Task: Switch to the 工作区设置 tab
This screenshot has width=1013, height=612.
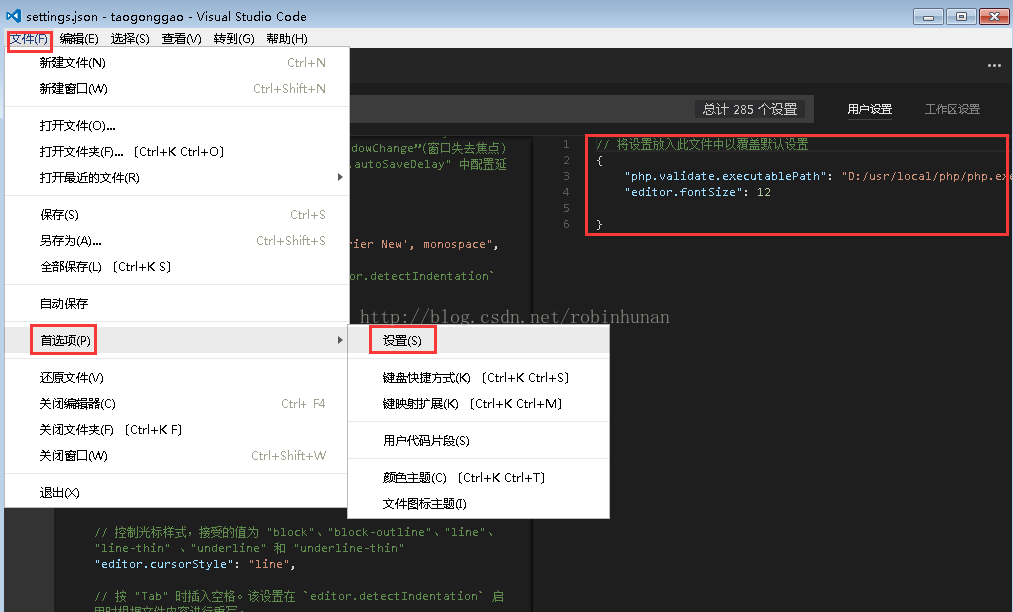Action: (952, 110)
